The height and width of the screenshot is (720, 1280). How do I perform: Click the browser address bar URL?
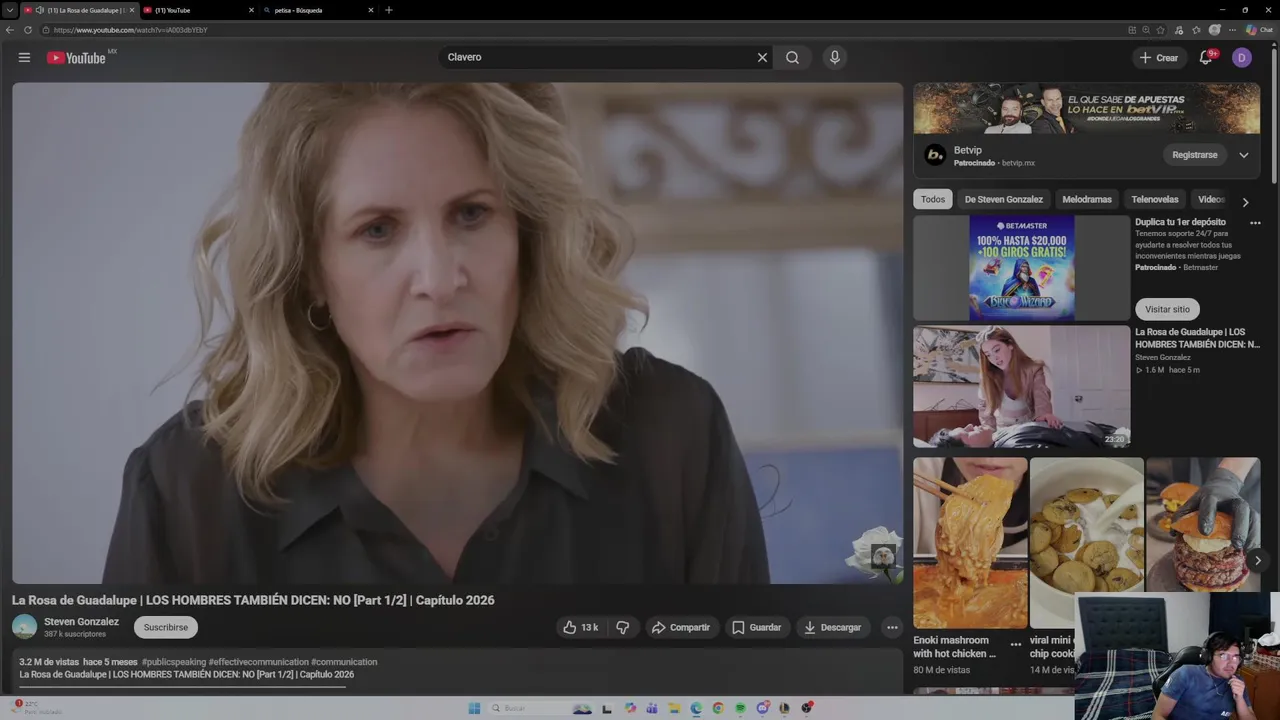130,30
